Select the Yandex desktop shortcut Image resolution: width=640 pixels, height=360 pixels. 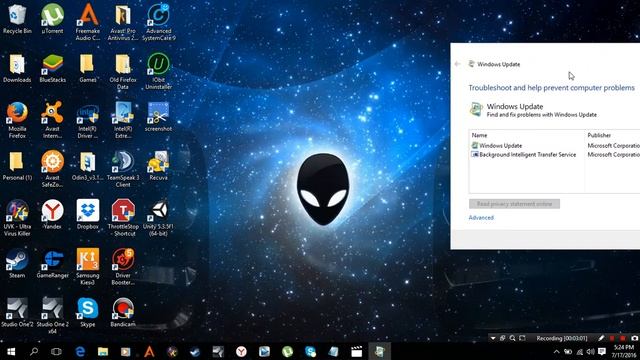click(x=52, y=215)
